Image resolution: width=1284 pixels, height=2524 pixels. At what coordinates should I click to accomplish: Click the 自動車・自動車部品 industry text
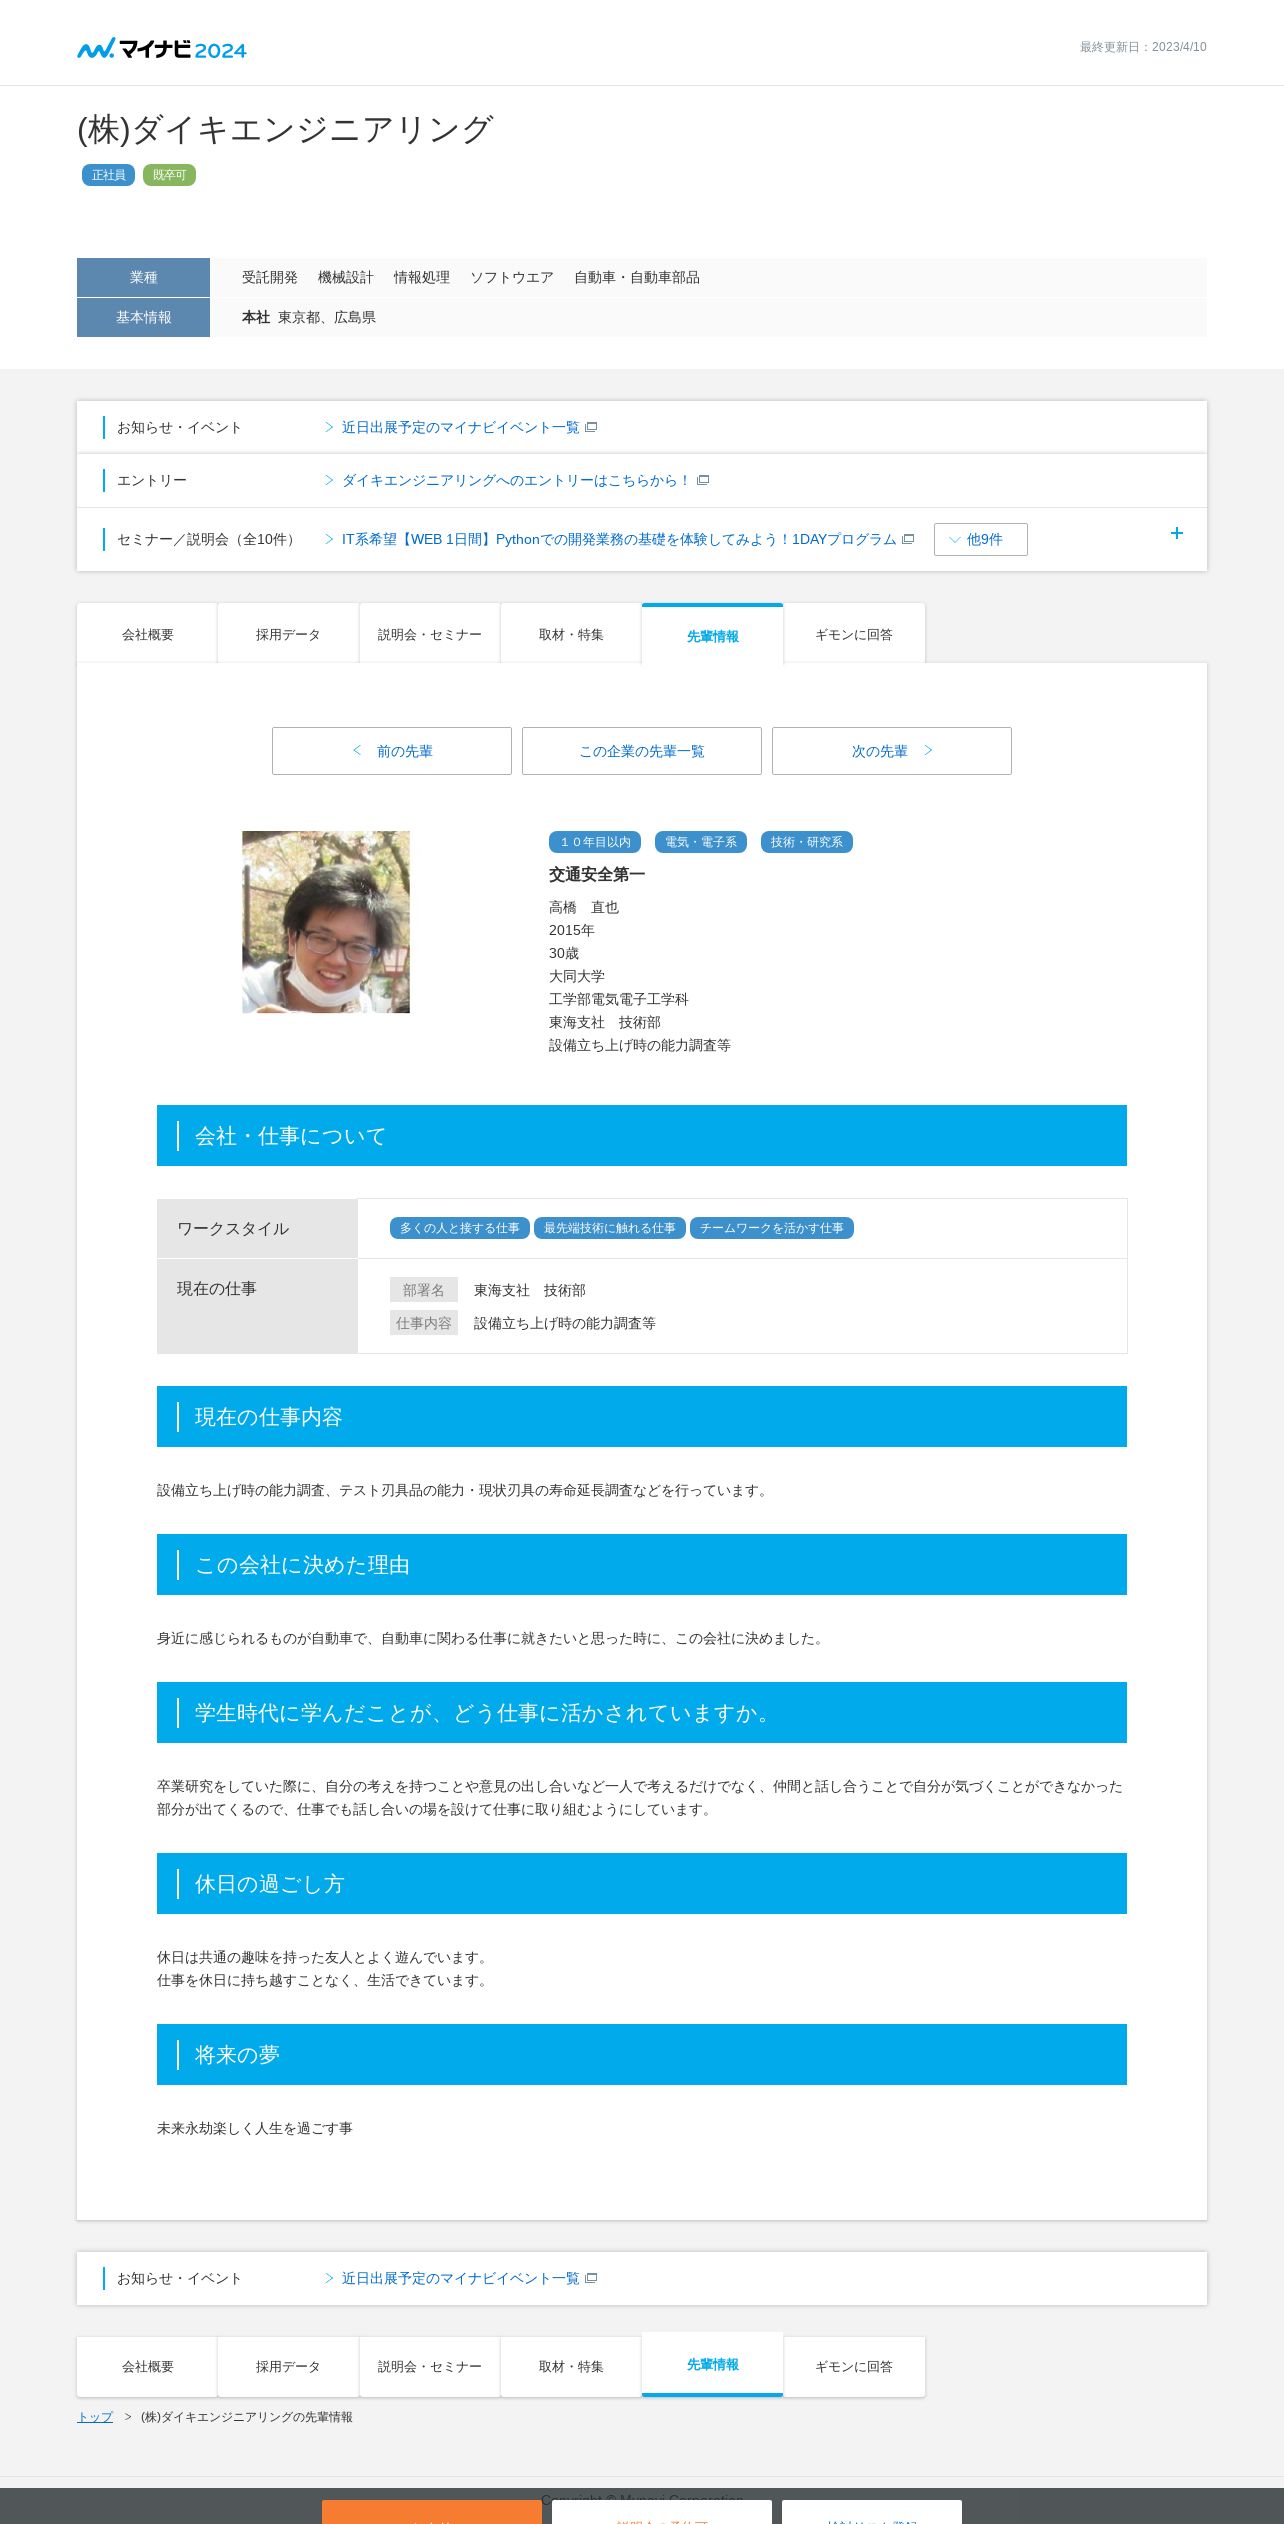637,277
